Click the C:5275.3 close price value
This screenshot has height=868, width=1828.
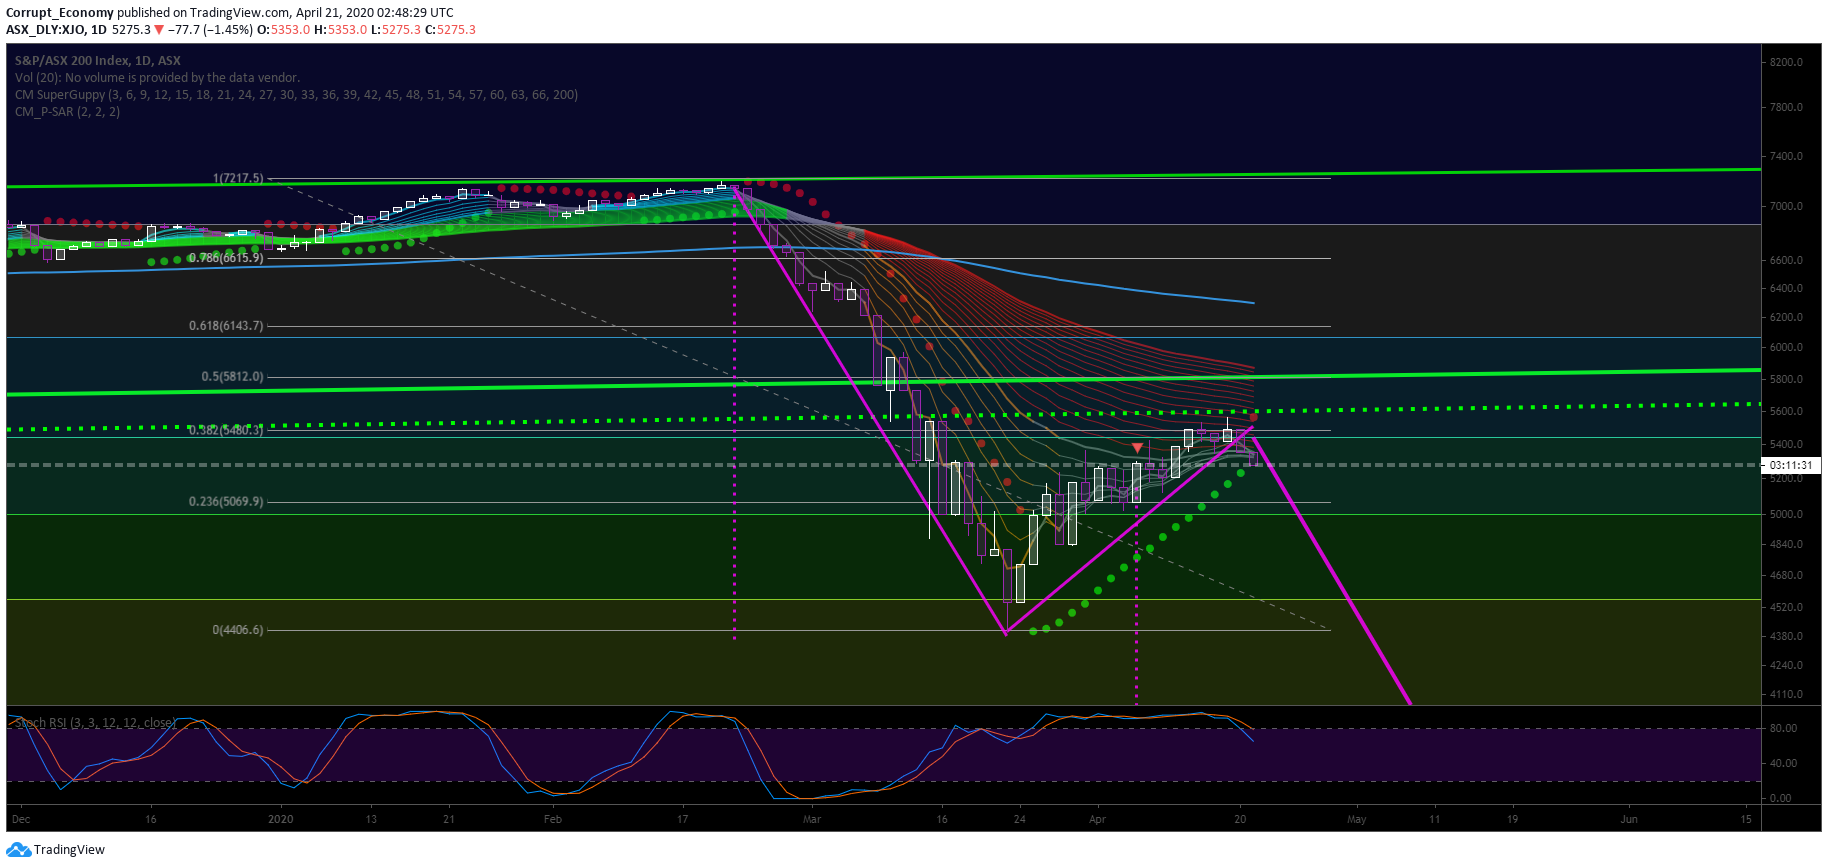coord(451,30)
